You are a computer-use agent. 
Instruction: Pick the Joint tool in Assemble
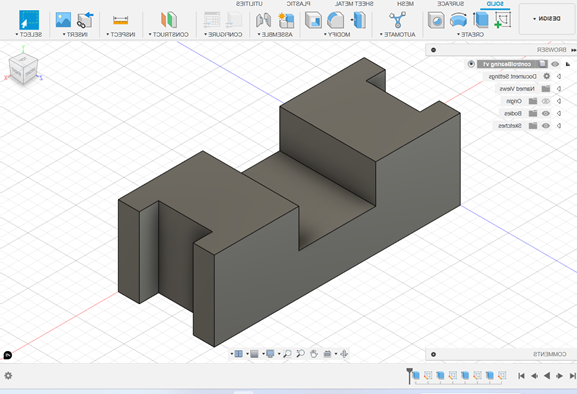point(263,20)
